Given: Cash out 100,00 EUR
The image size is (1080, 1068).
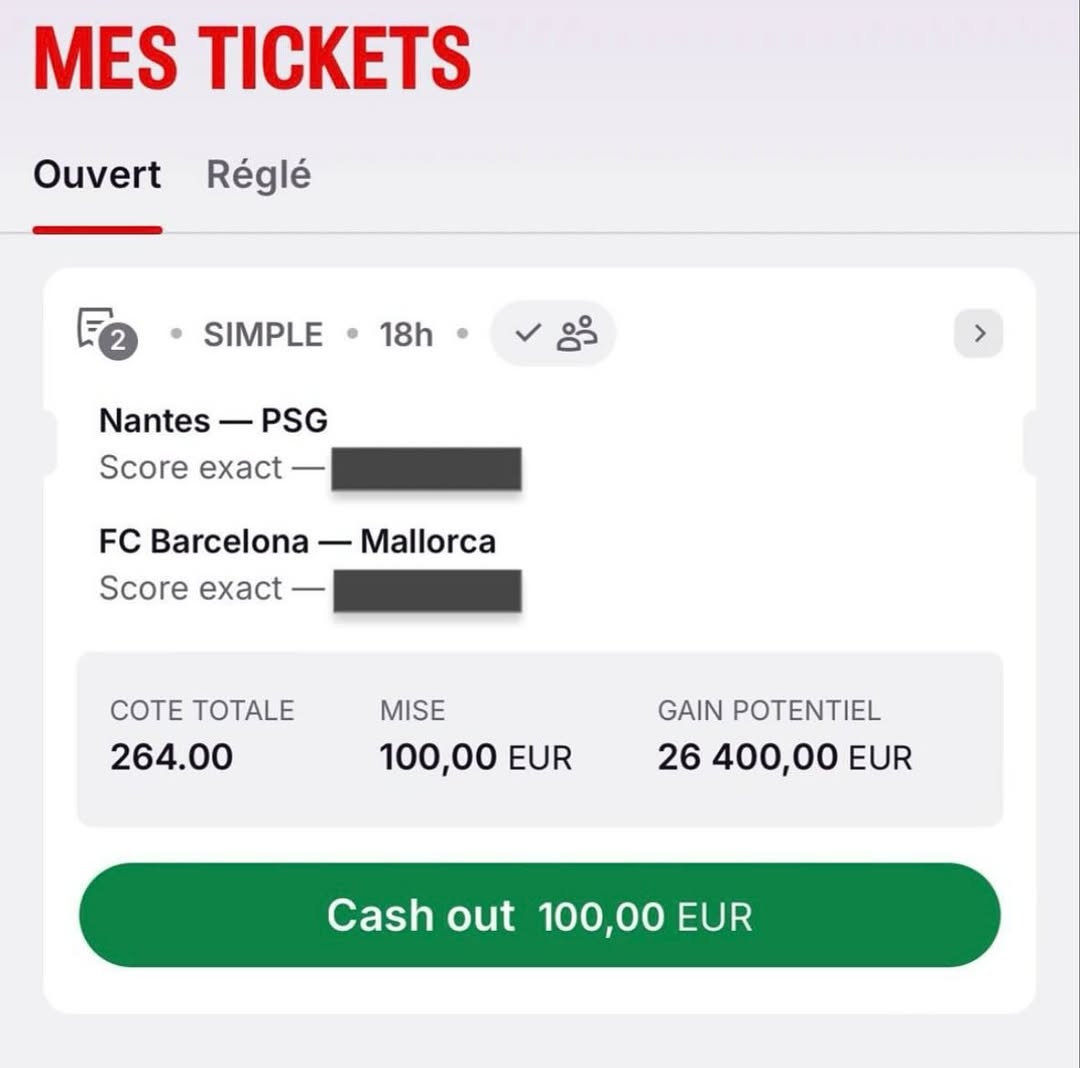Looking at the screenshot, I should pyautogui.click(x=540, y=915).
